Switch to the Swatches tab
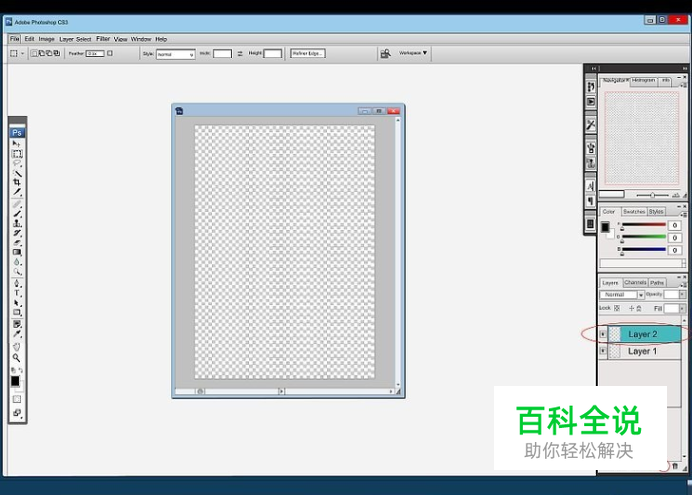 634,212
